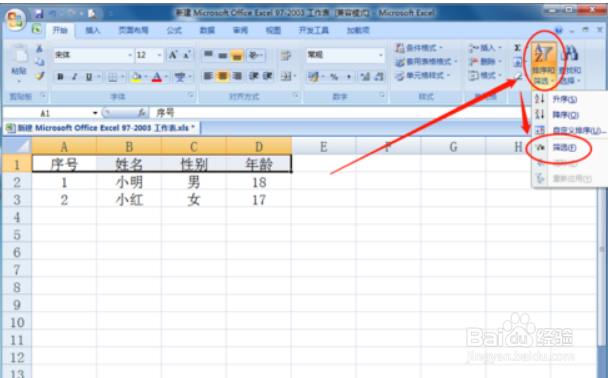Click the Name Box showing A1

pos(50,113)
